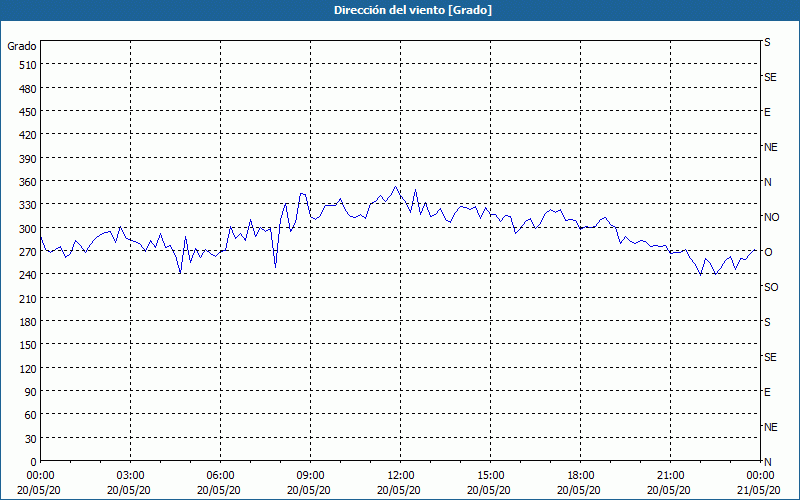Click the 330 degree axis label
Image resolution: width=800 pixels, height=500 pixels.
28,206
